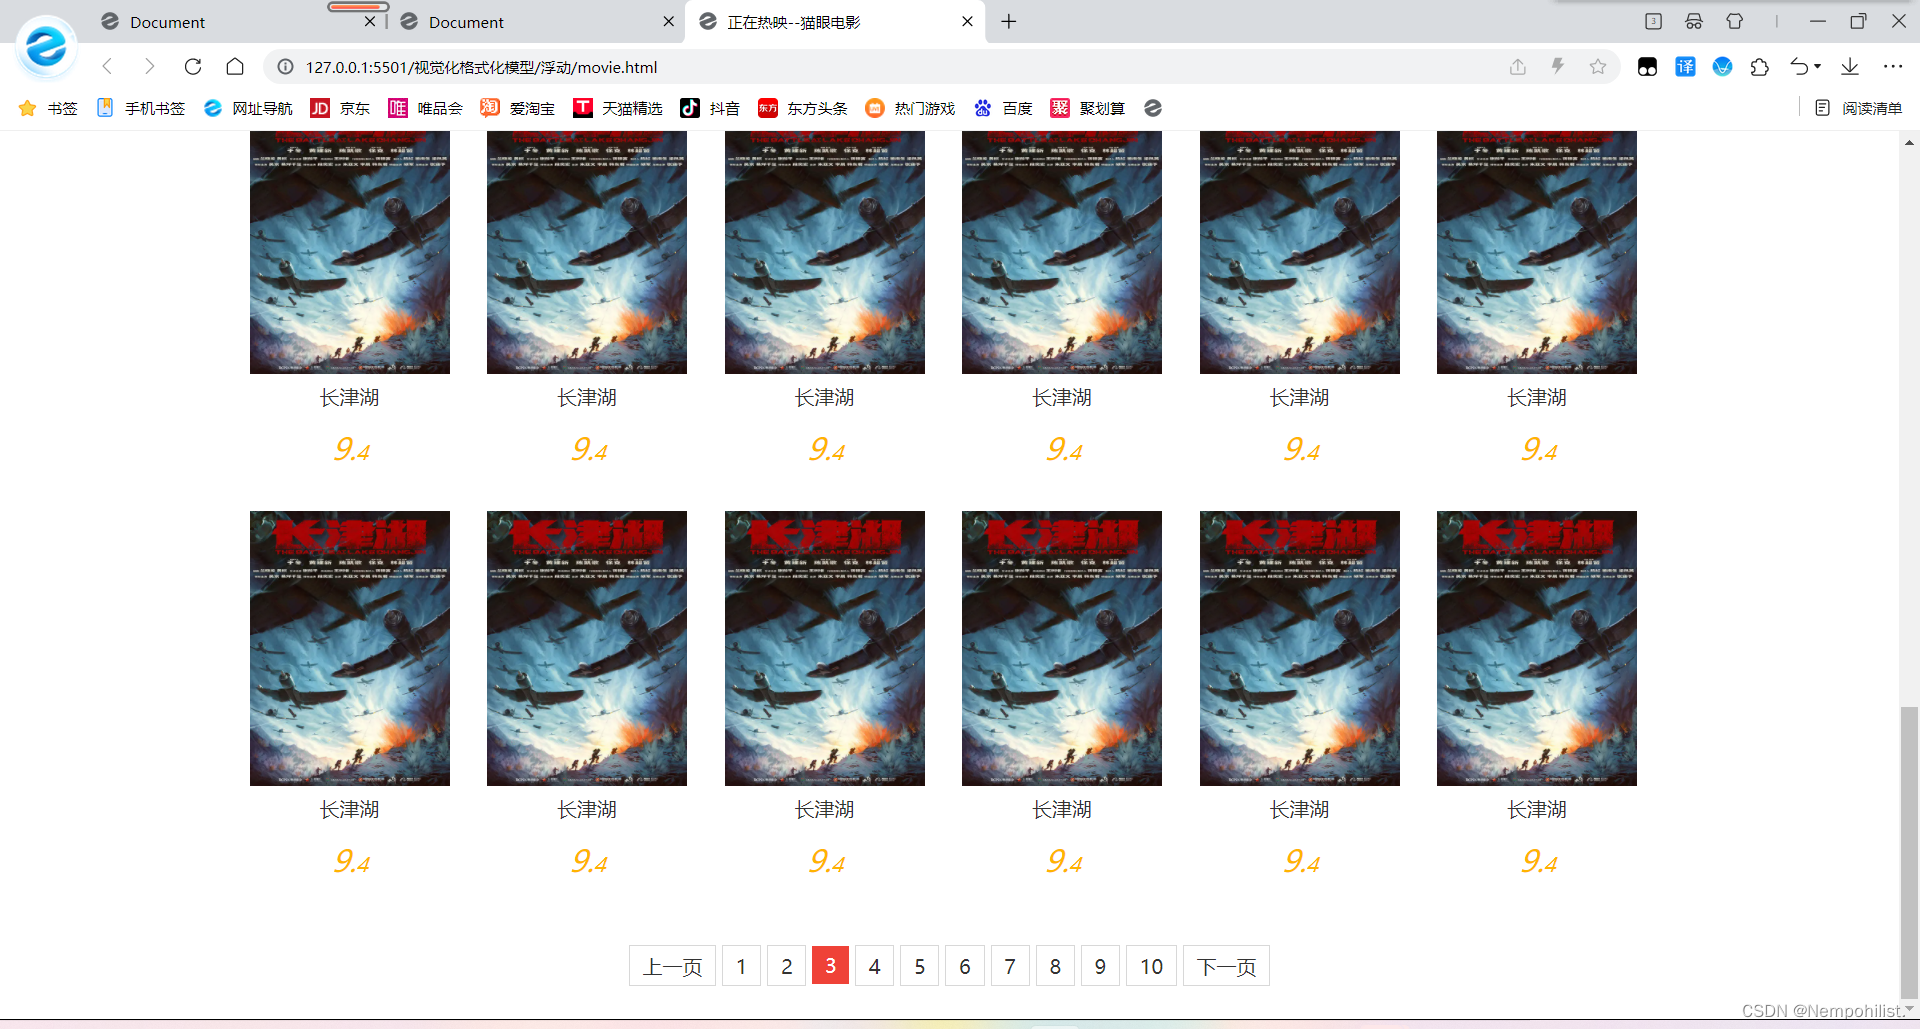Viewport: 1920px width, 1029px height.
Task: Open the browser three-dot menu
Action: [1893, 67]
